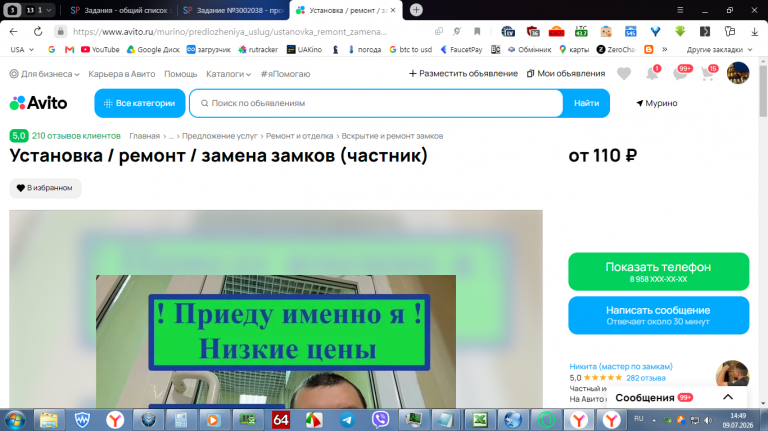Go to Ремонт и отделка breadcrumb

299,136
